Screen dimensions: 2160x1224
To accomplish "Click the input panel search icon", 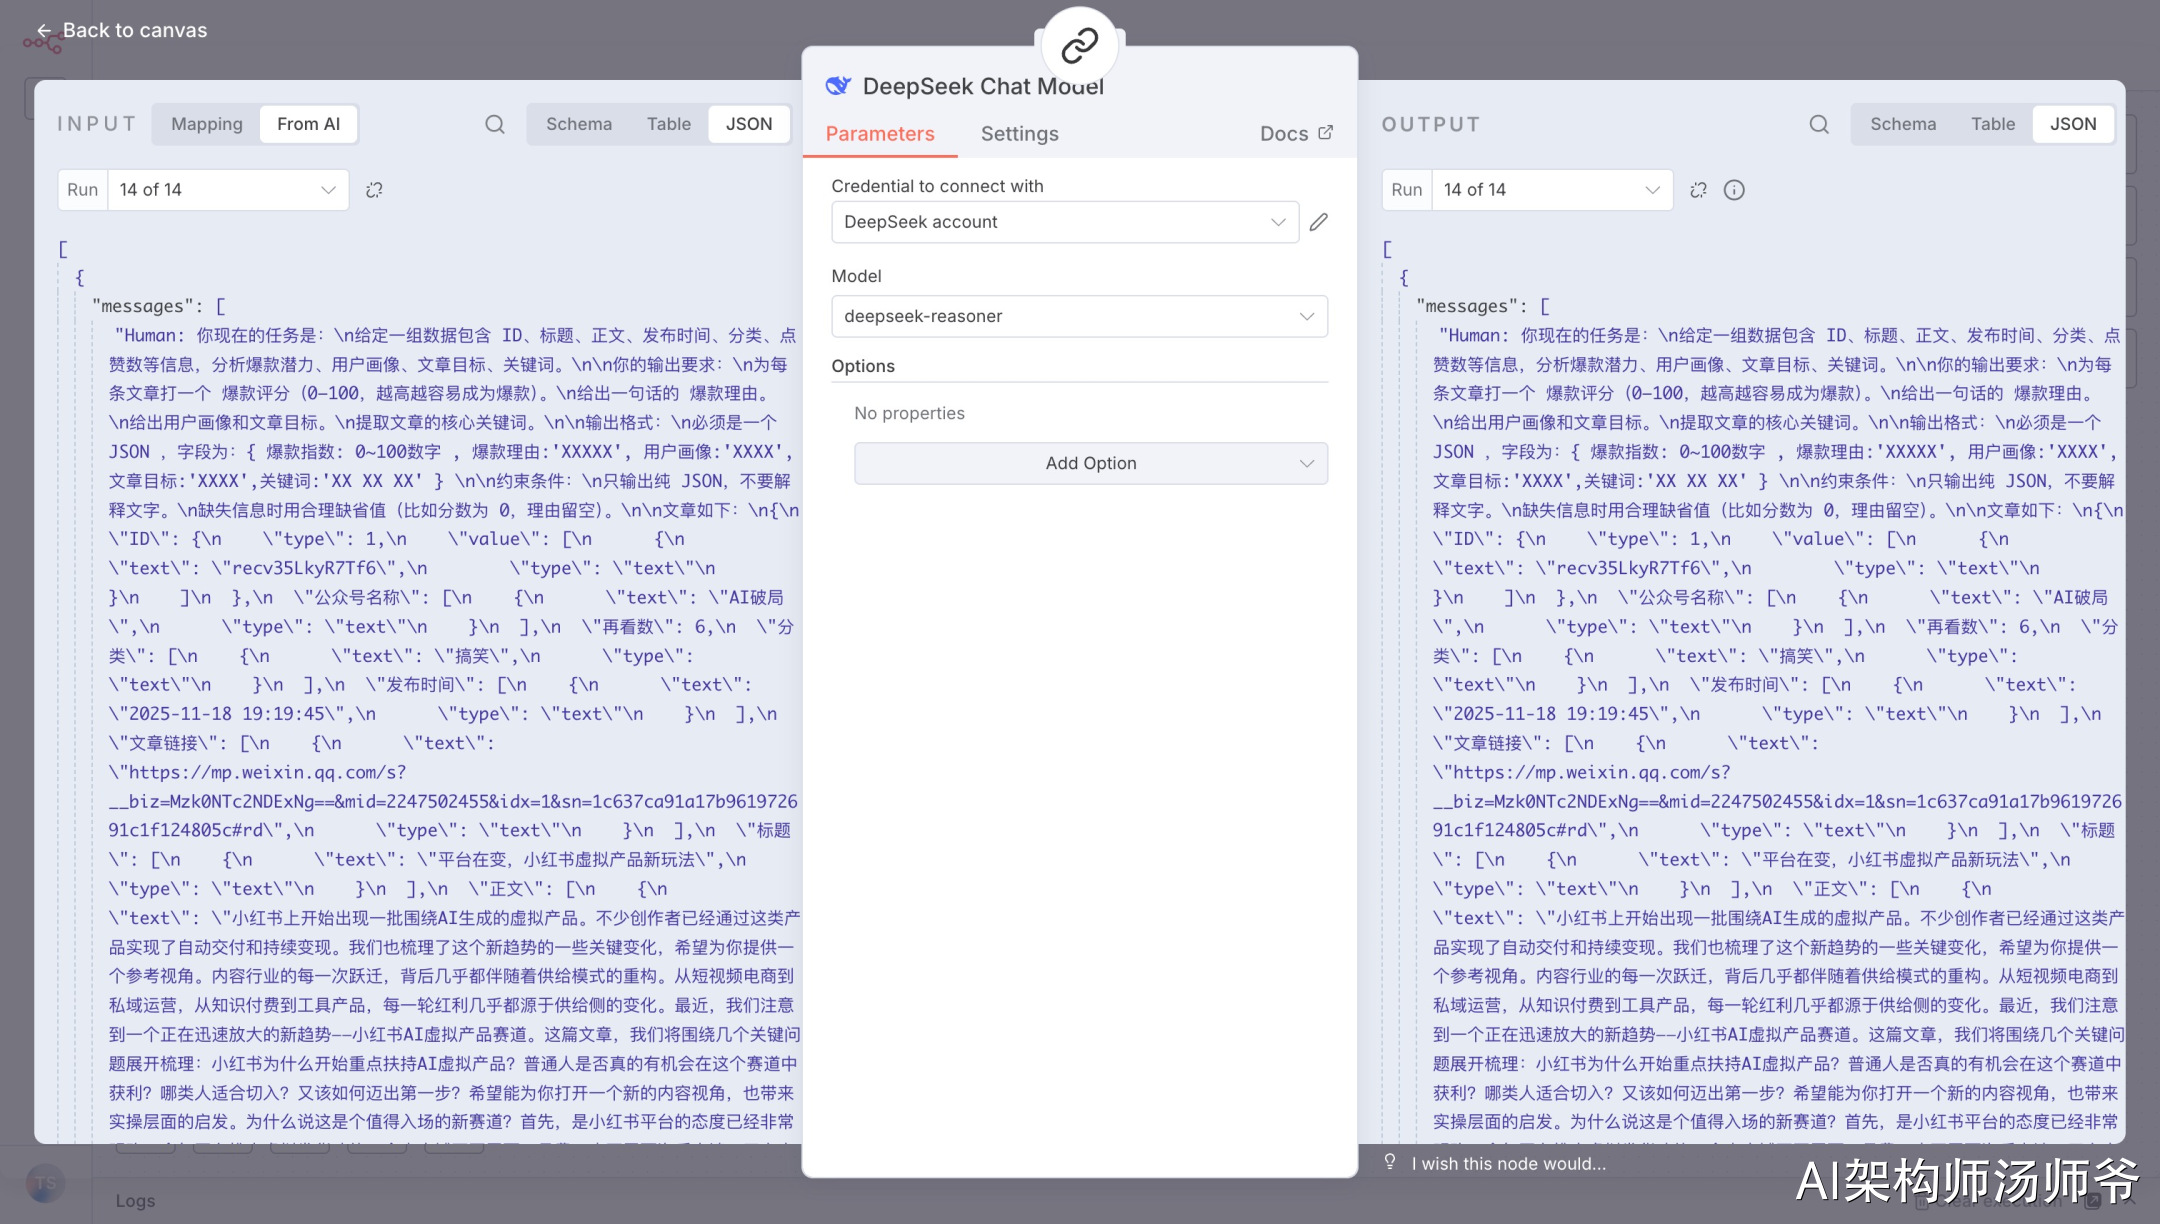I will (495, 124).
